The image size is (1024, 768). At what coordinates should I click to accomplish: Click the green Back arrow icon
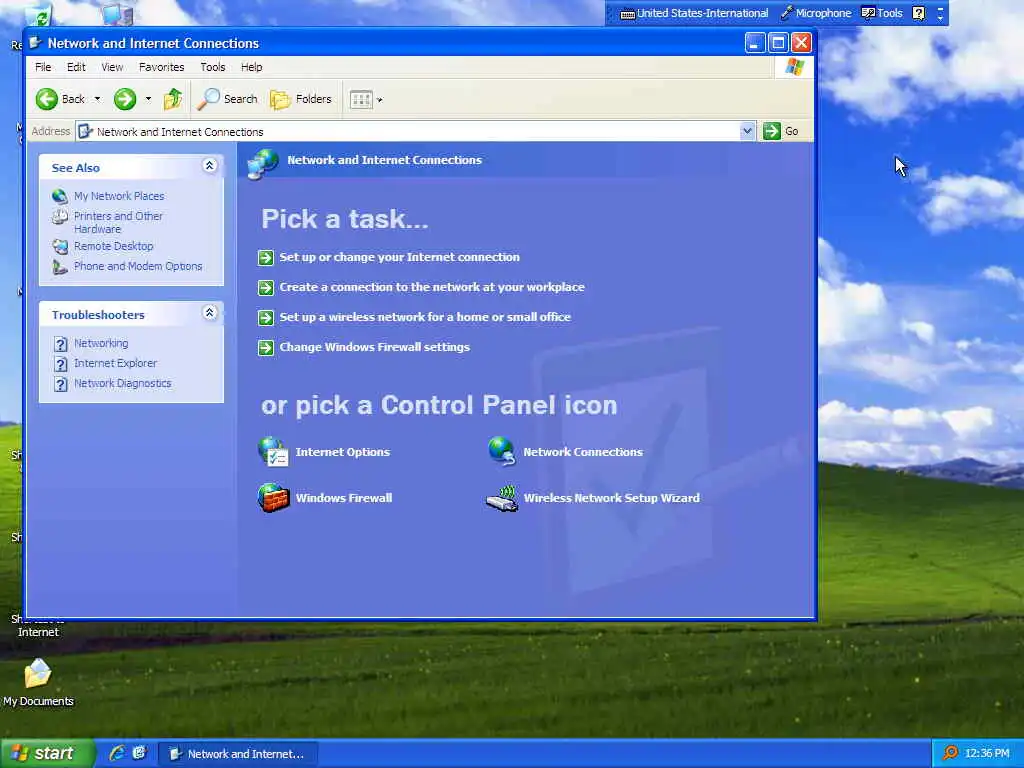[x=46, y=99]
